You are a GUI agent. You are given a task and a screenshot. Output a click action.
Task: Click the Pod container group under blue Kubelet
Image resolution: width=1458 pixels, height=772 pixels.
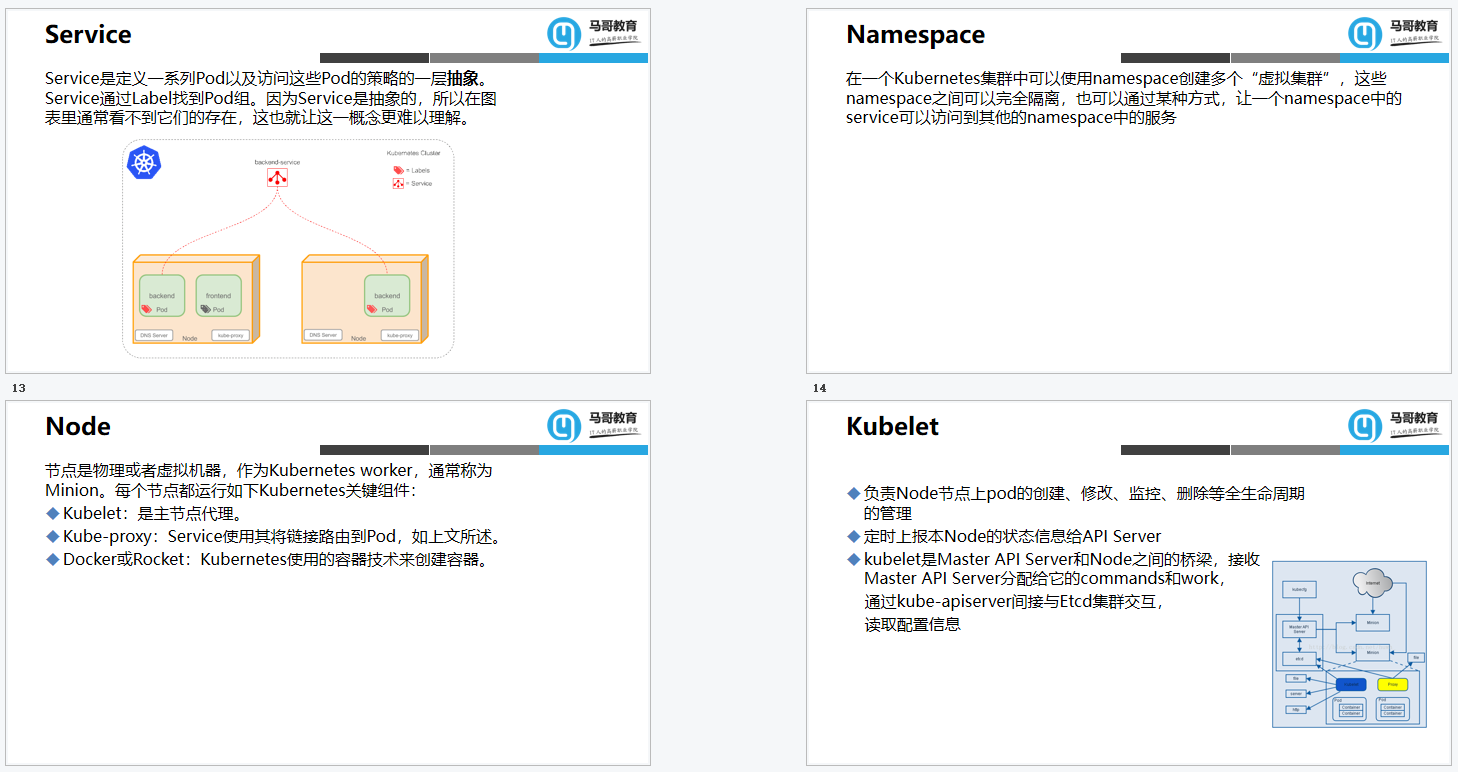pyautogui.click(x=1350, y=709)
